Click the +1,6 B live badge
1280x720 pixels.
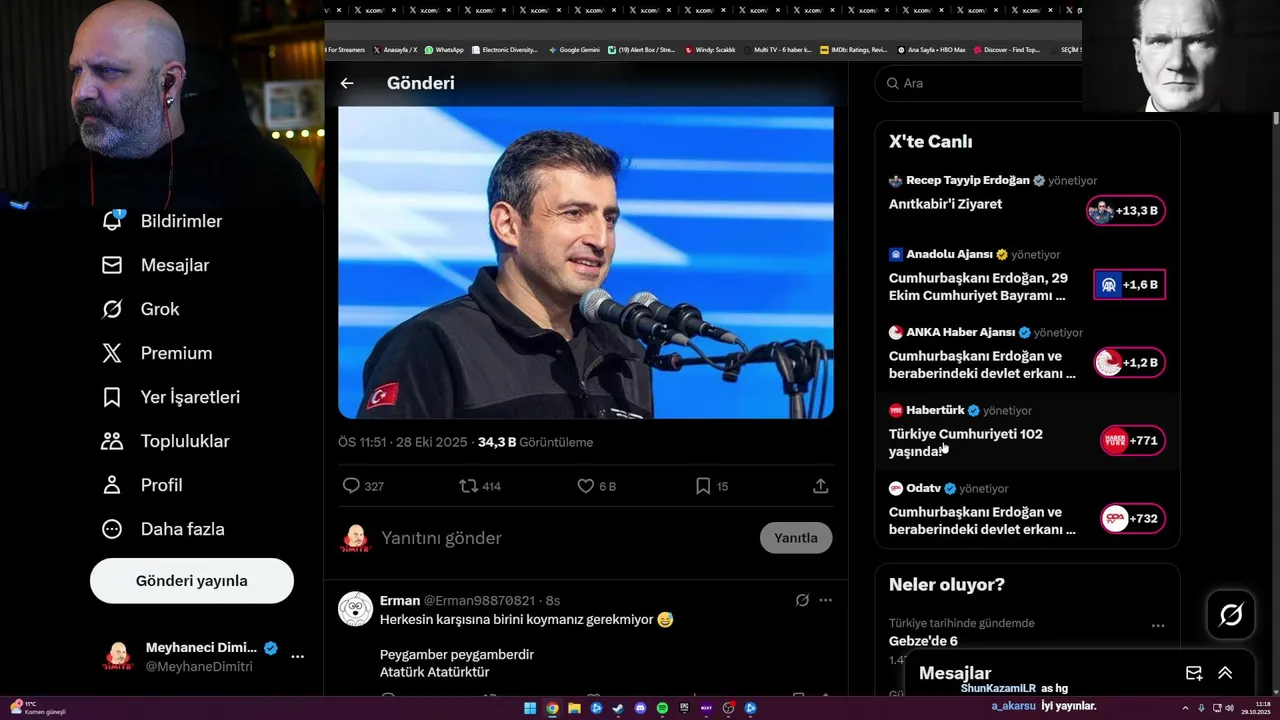point(1129,285)
